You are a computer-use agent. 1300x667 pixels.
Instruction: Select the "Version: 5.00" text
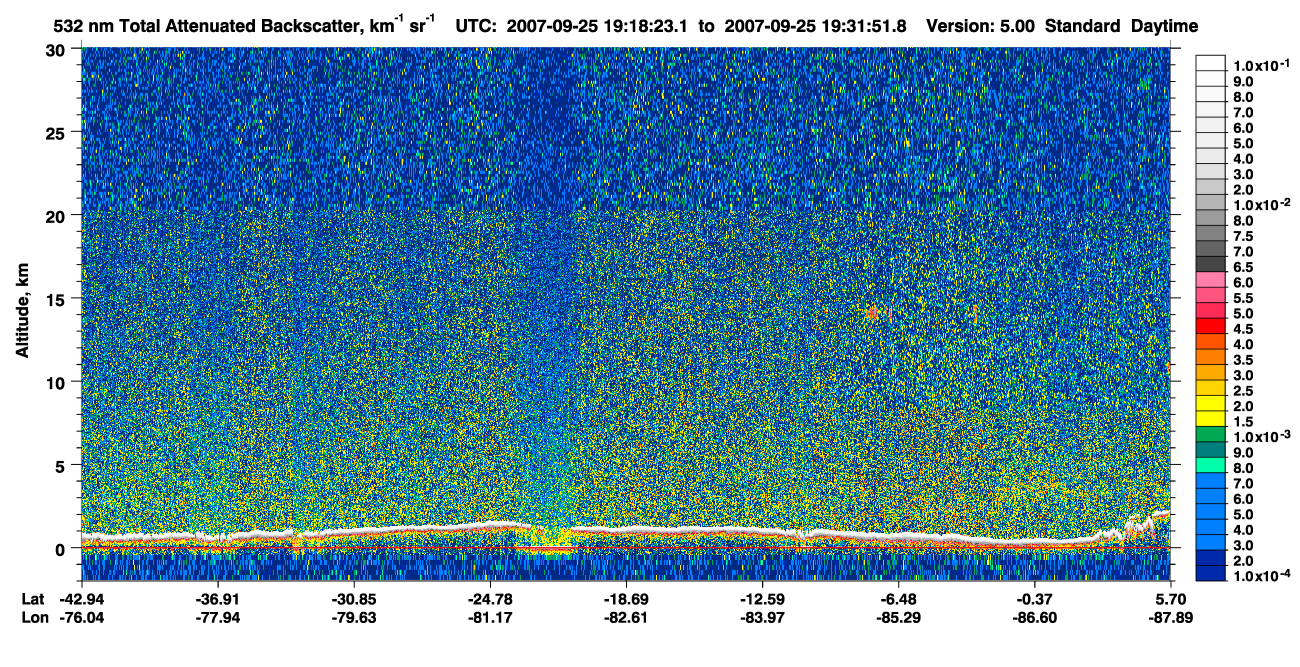point(982,26)
